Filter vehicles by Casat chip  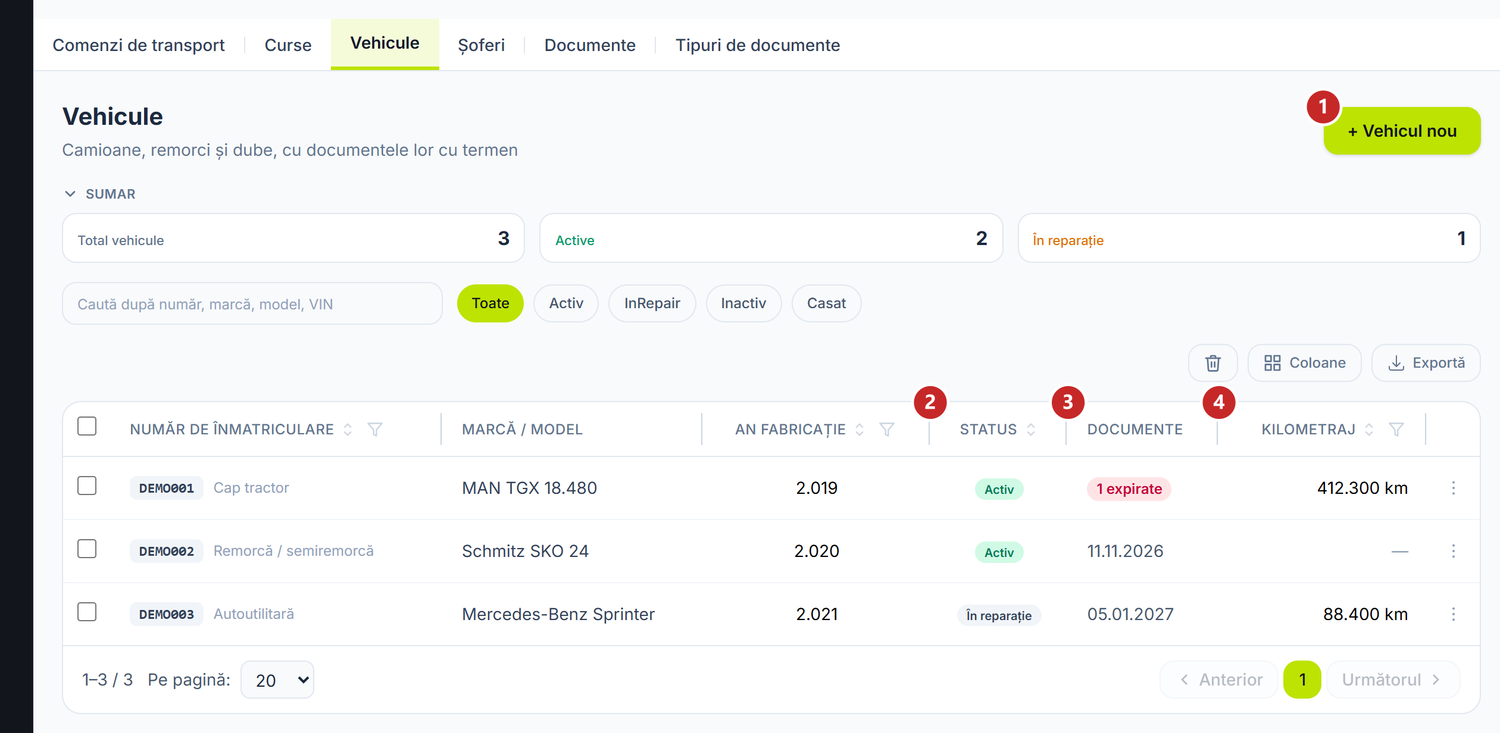point(827,303)
